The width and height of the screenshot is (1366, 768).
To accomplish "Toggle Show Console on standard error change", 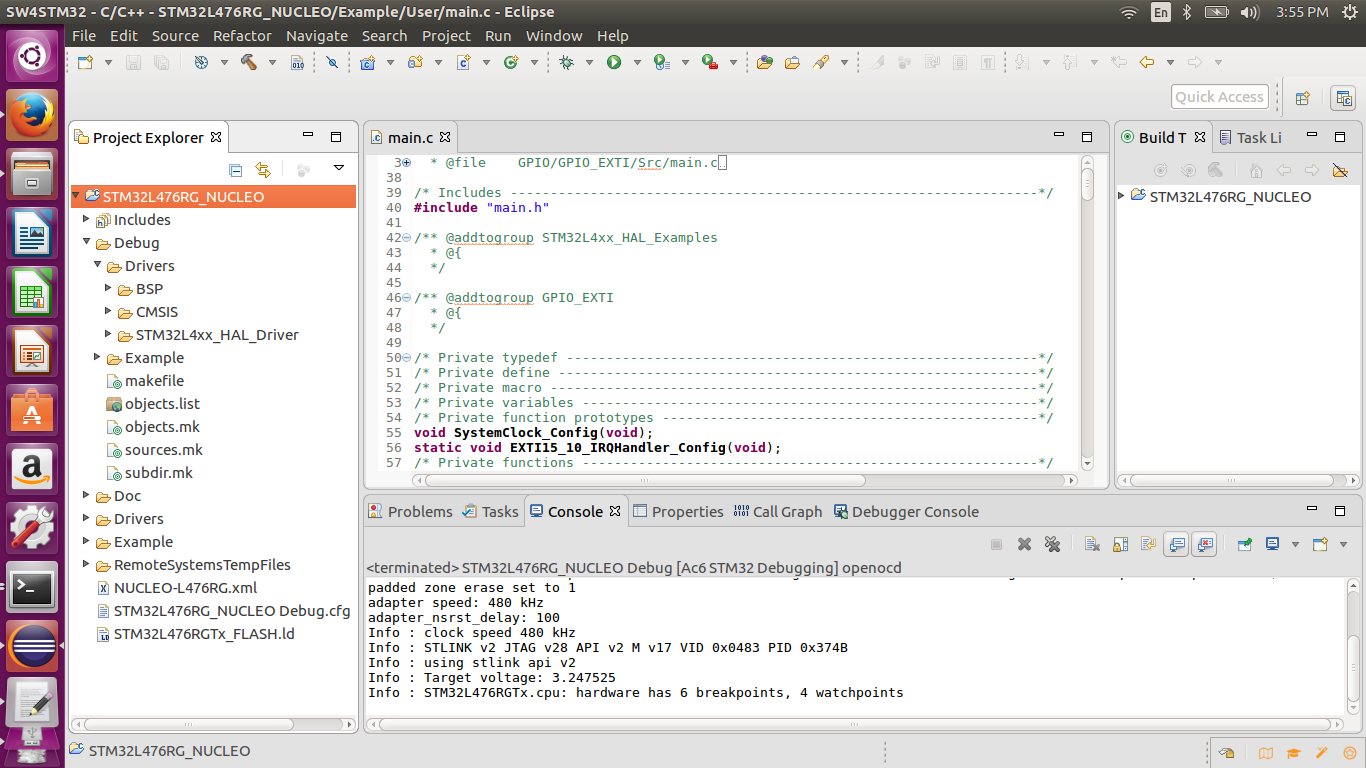I will coord(1205,544).
